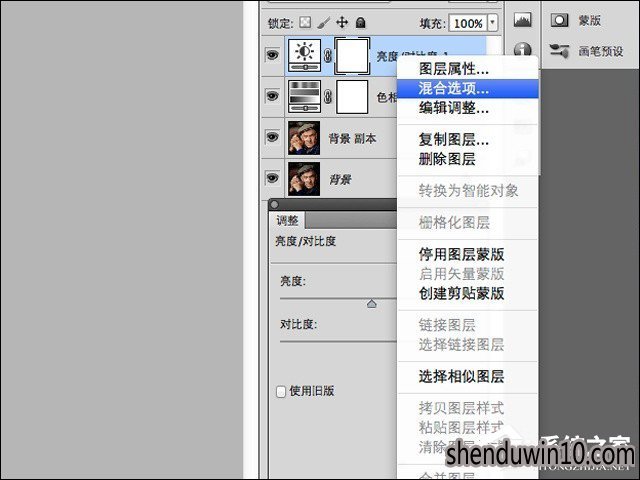Click the lock all padlock icon
This screenshot has height=480, width=640.
coord(360,22)
